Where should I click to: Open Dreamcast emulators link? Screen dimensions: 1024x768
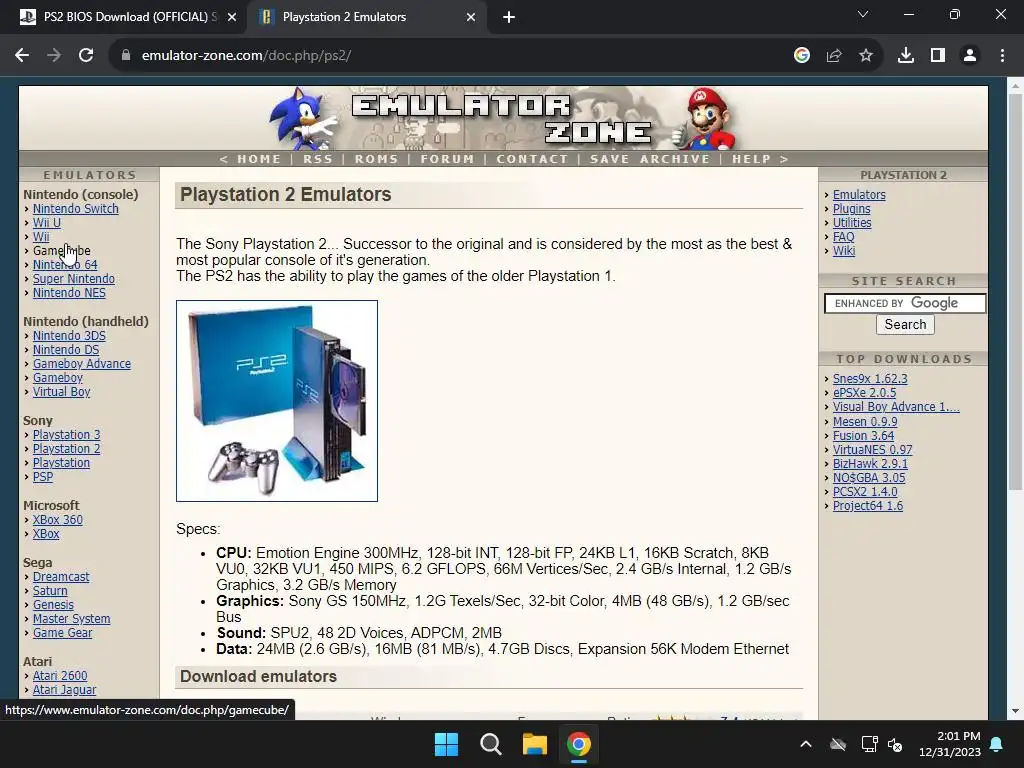pos(61,577)
